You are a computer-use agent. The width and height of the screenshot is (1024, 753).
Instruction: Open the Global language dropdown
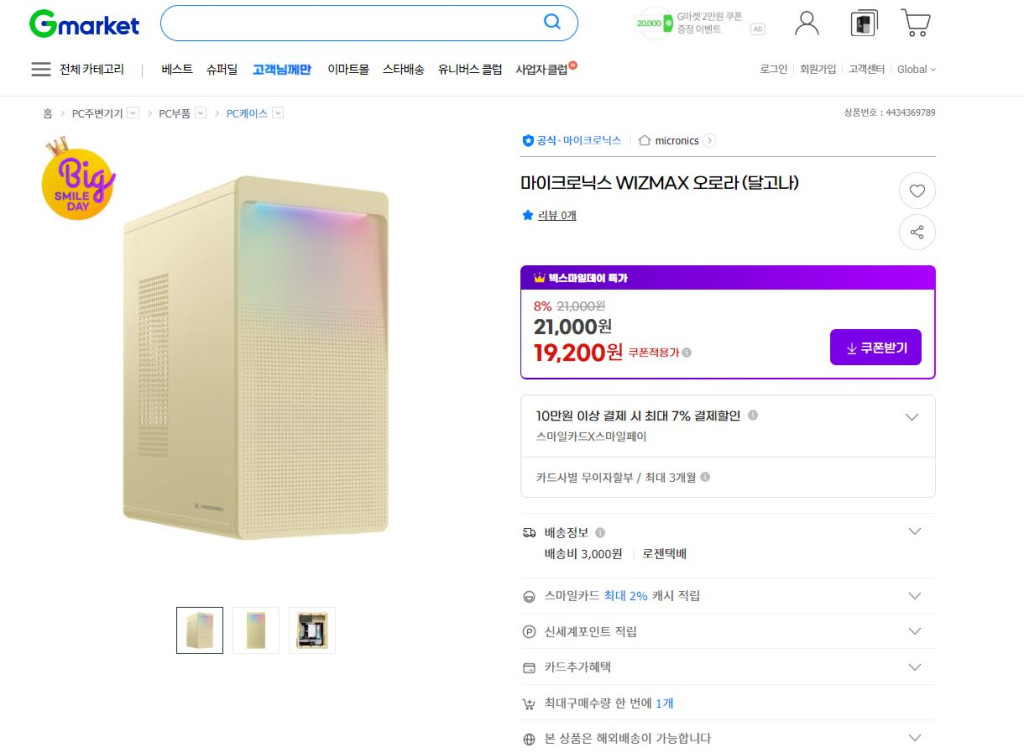(x=916, y=69)
